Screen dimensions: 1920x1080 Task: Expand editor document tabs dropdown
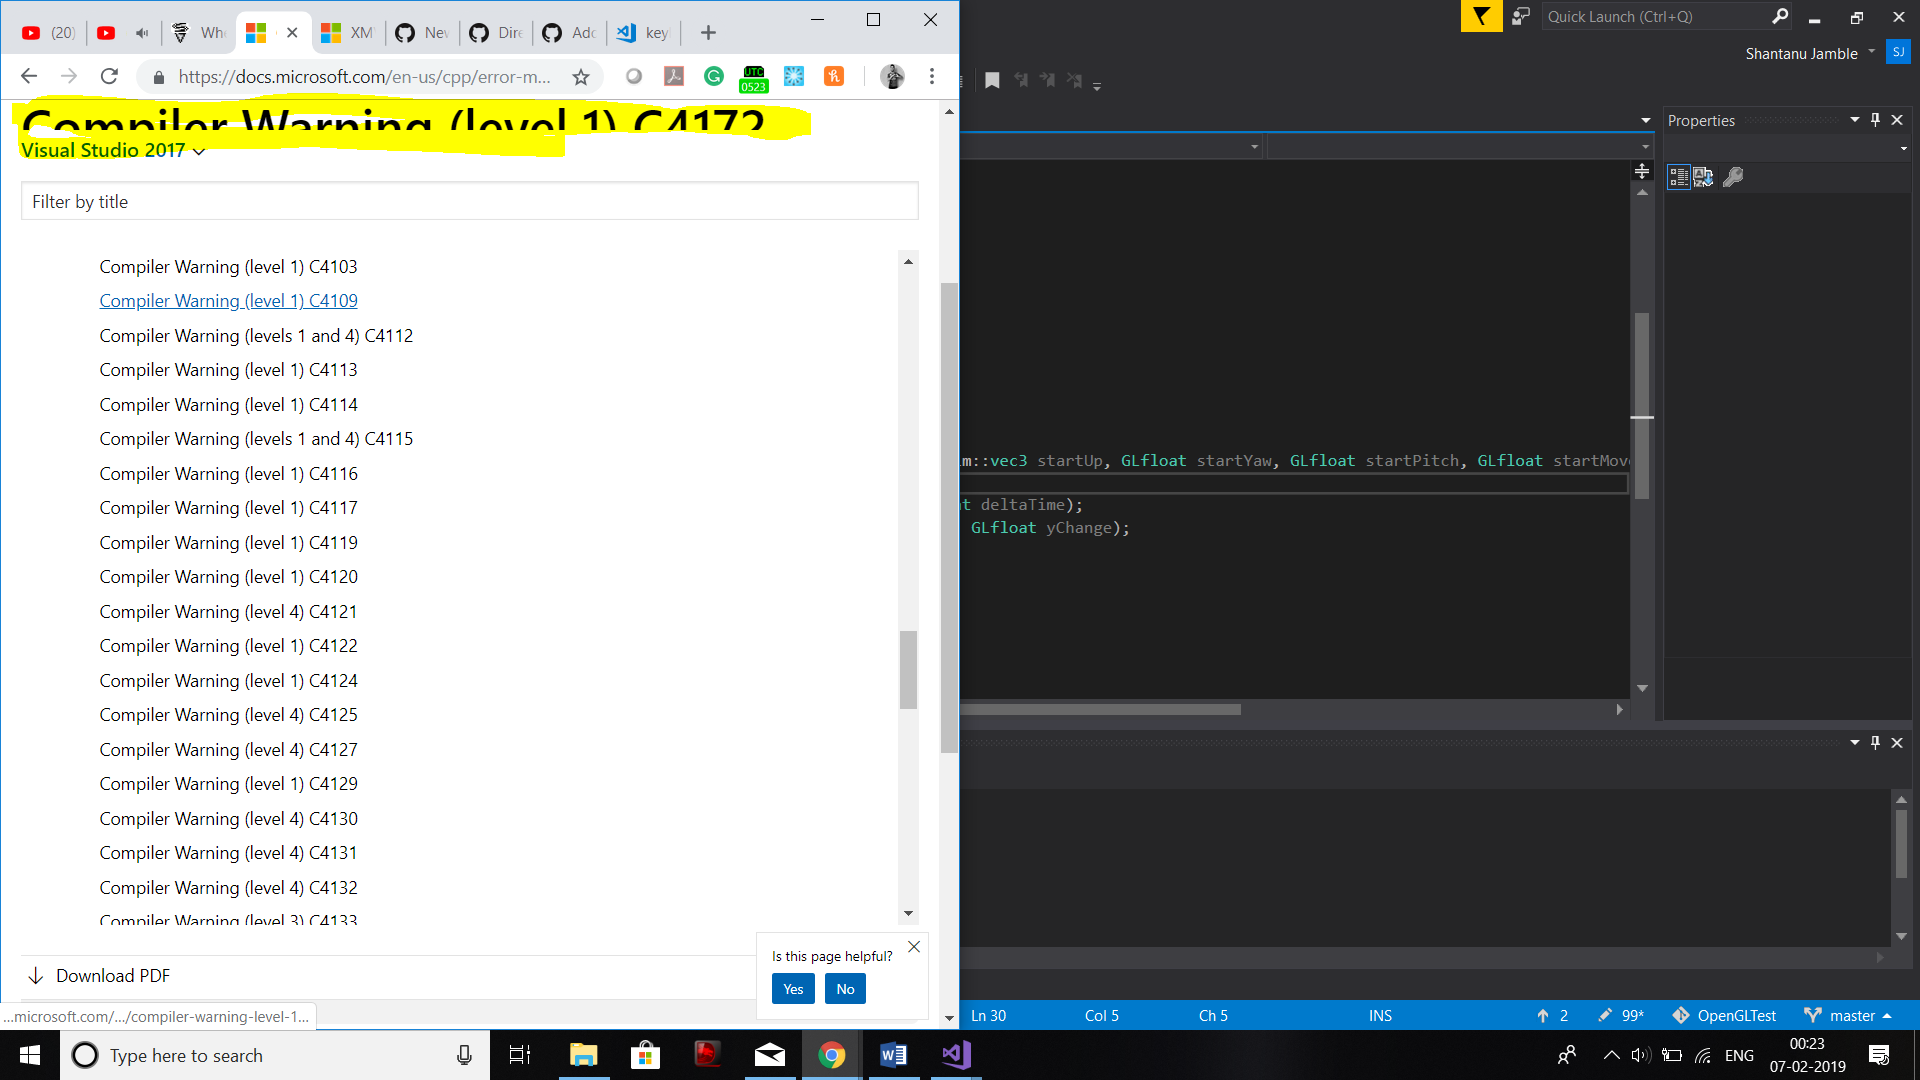(x=1646, y=120)
